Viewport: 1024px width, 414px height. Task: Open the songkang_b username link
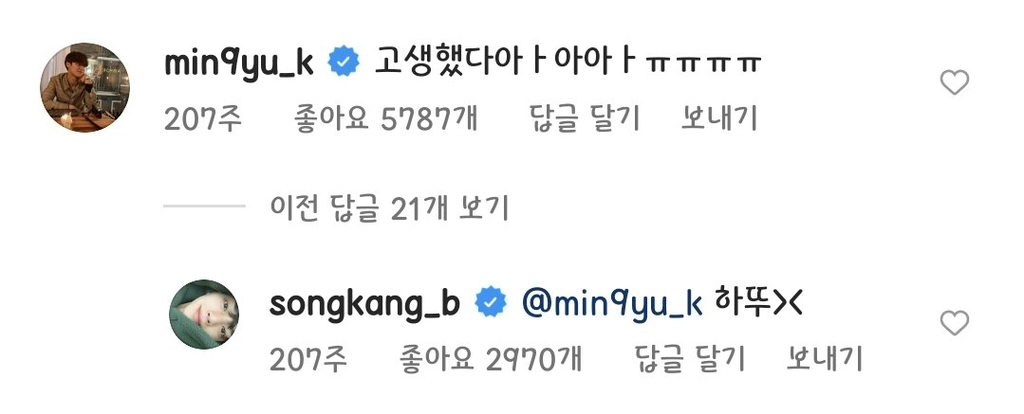364,304
